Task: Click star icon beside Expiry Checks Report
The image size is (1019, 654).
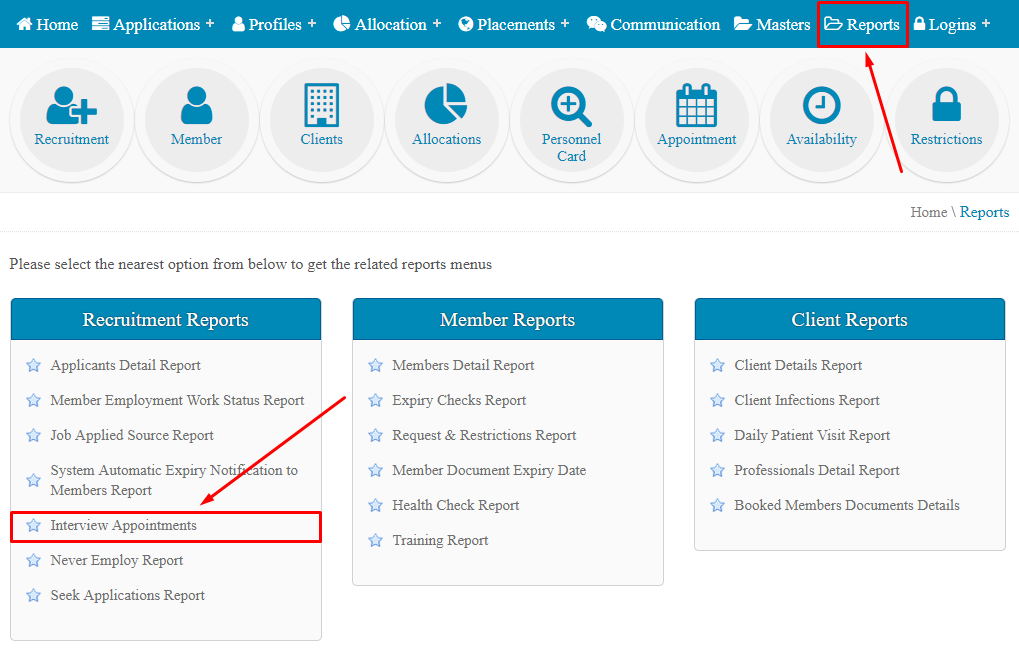Action: (375, 400)
